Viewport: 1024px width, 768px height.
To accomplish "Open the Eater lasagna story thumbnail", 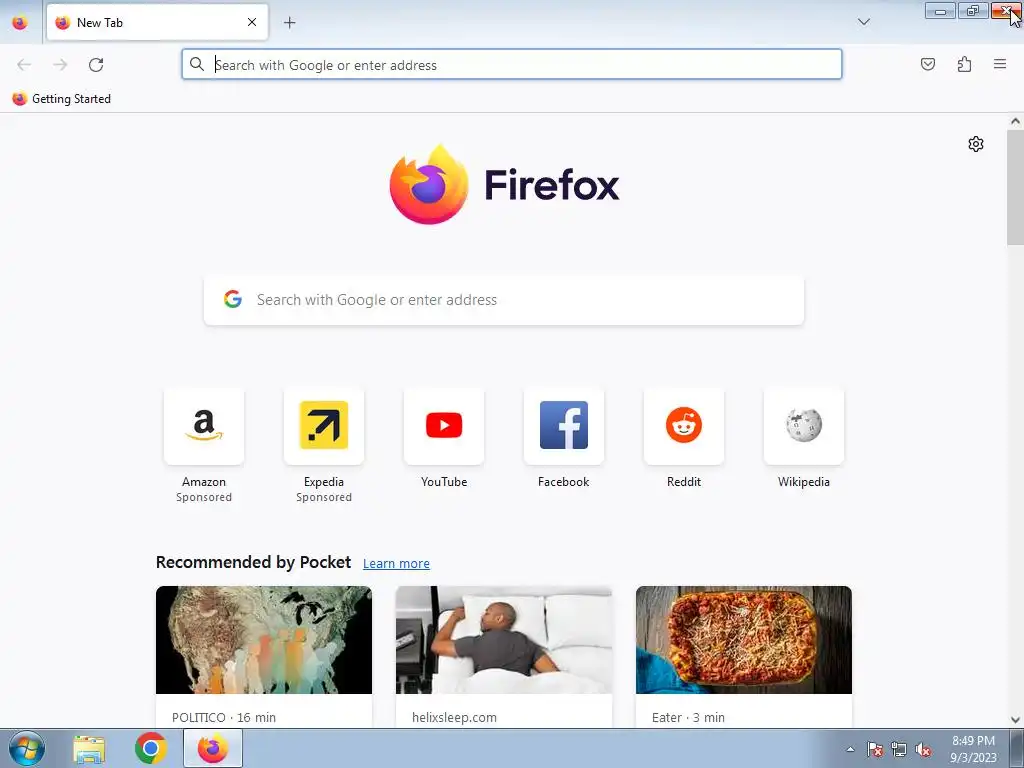I will [x=744, y=640].
